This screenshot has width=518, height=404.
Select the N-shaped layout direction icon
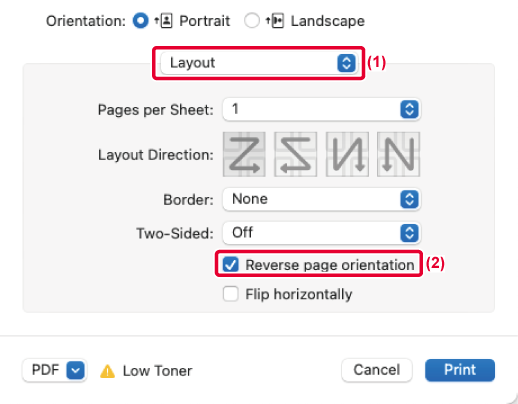pyautogui.click(x=398, y=154)
